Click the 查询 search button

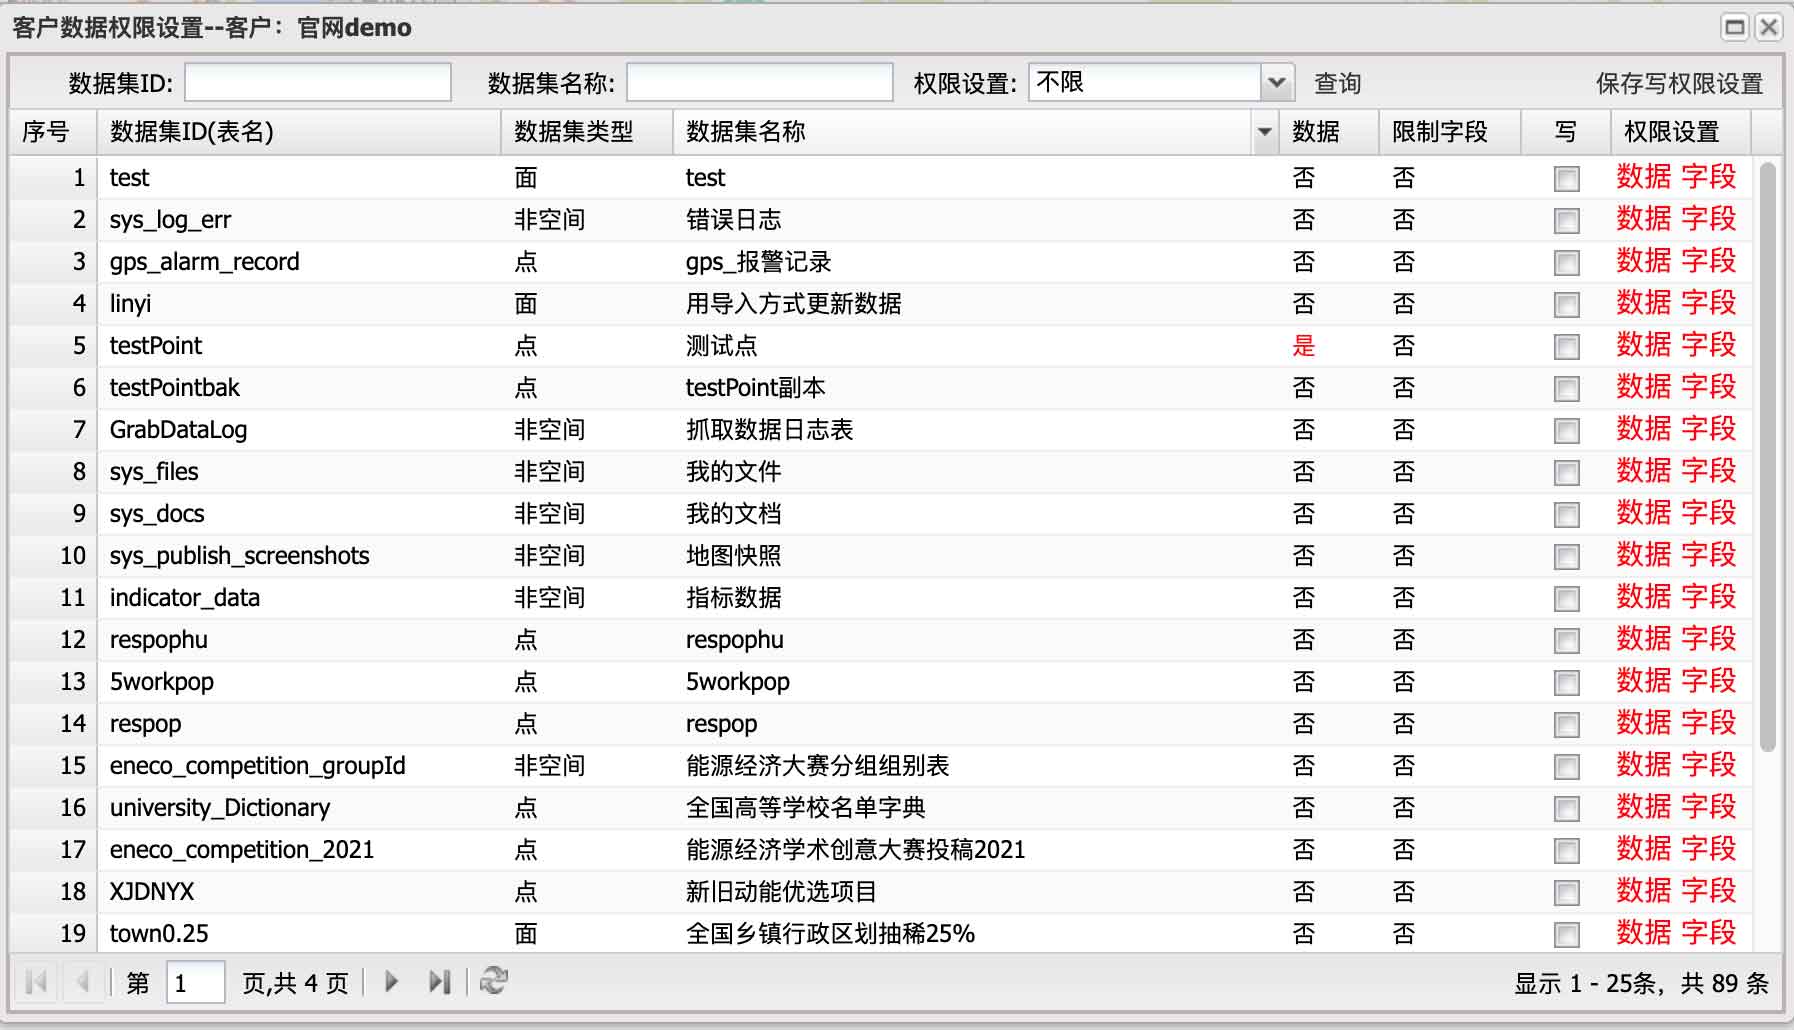(1337, 83)
